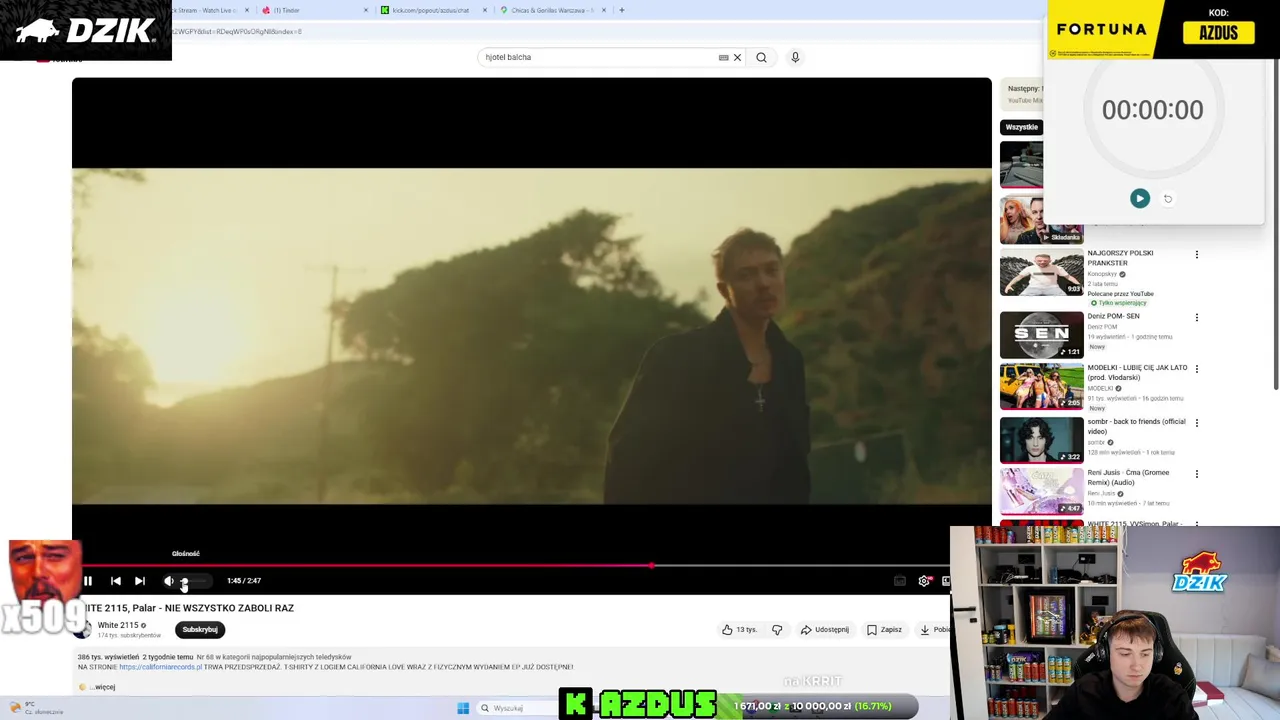Open options menu for Reni Jusis video
The image size is (1280, 720).
1197,474
